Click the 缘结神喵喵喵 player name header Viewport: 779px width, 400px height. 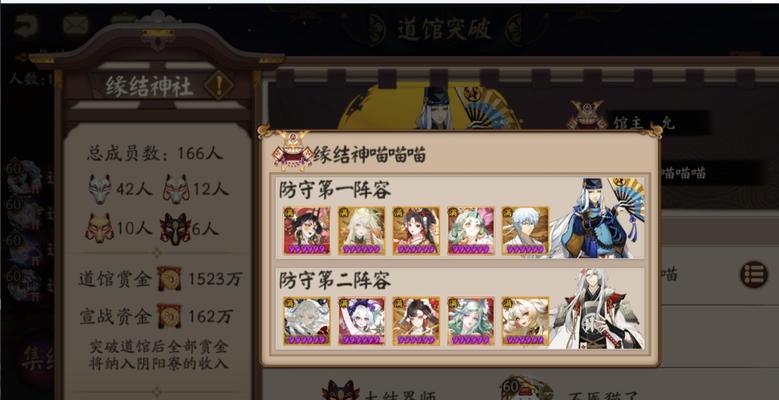(369, 155)
